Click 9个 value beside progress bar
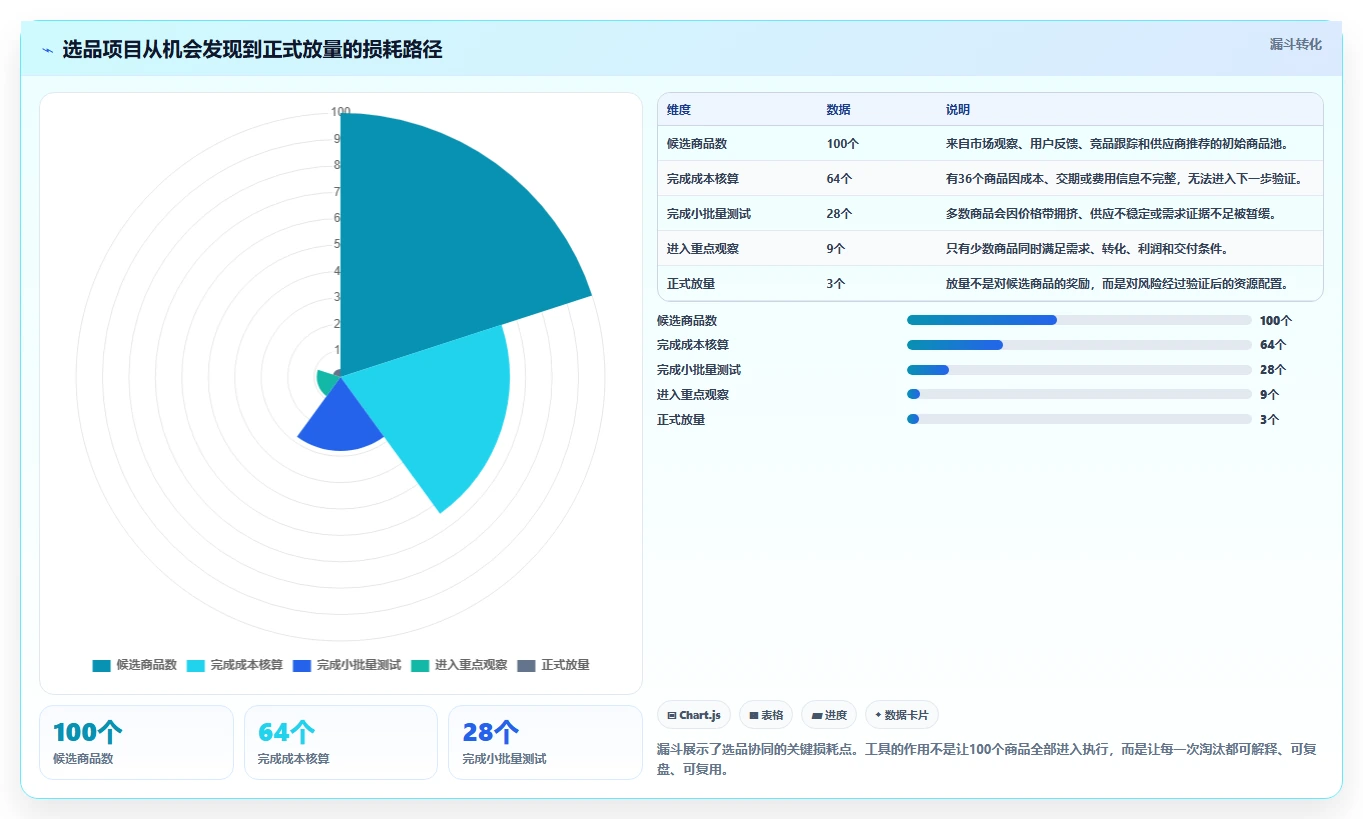The height and width of the screenshot is (819, 1363). coord(1270,394)
